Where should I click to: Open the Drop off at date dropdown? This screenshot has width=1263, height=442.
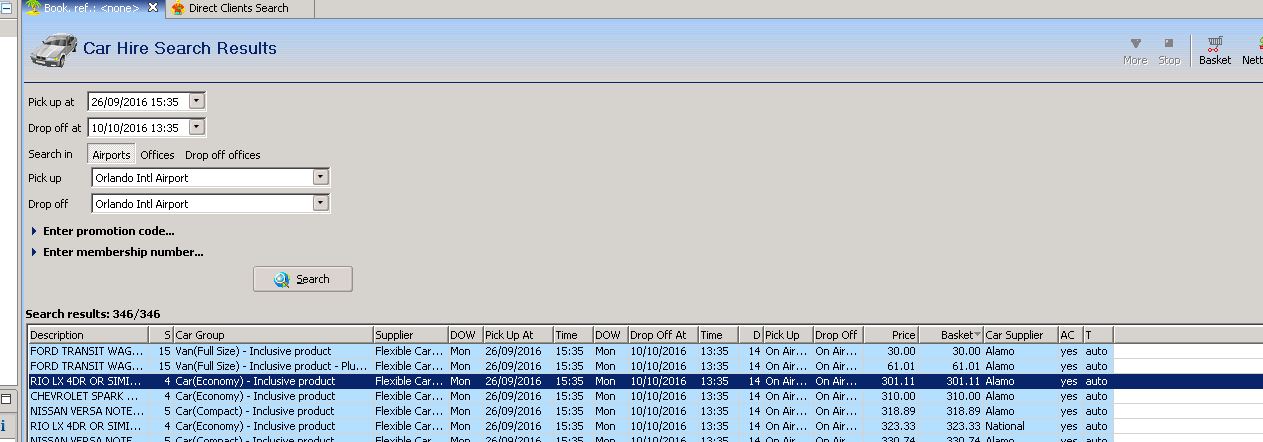(197, 127)
